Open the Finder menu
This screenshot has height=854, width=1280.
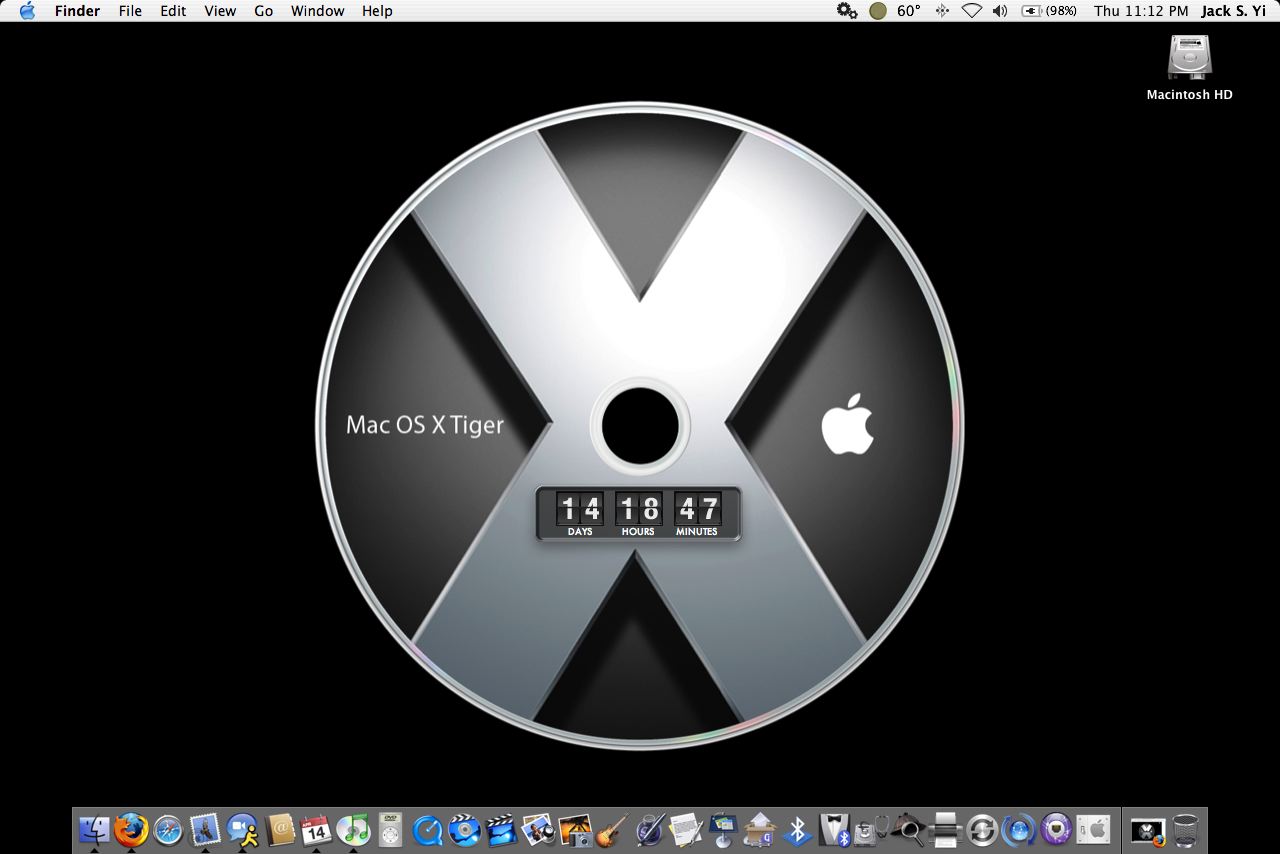point(77,11)
